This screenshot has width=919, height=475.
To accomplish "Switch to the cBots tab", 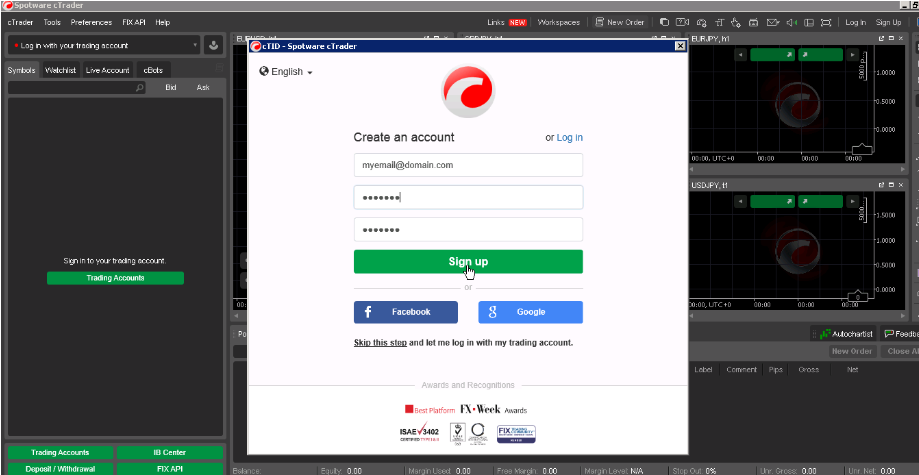I will click(153, 70).
